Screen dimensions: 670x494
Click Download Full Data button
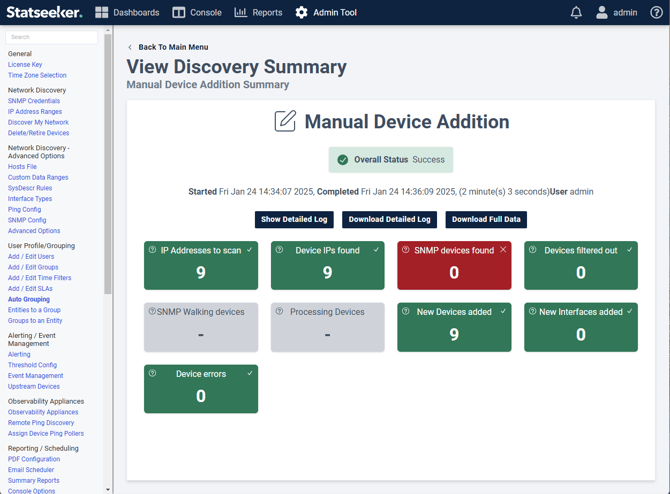pyautogui.click(x=486, y=219)
